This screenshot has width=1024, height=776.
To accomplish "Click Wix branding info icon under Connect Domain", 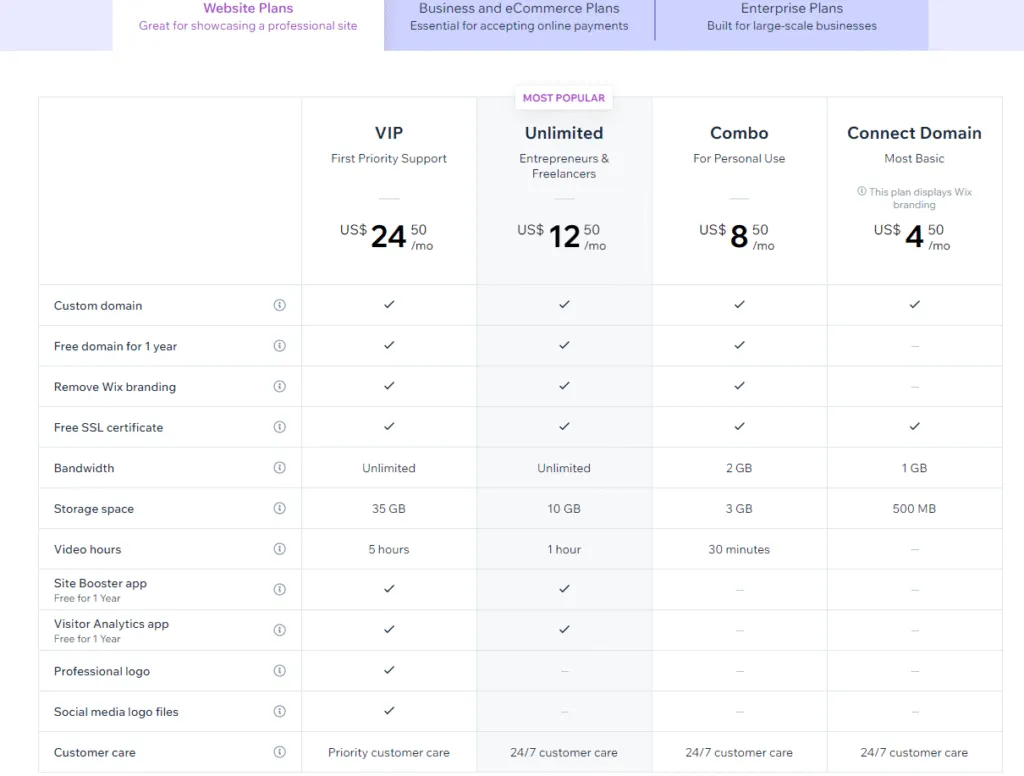I will (x=861, y=192).
